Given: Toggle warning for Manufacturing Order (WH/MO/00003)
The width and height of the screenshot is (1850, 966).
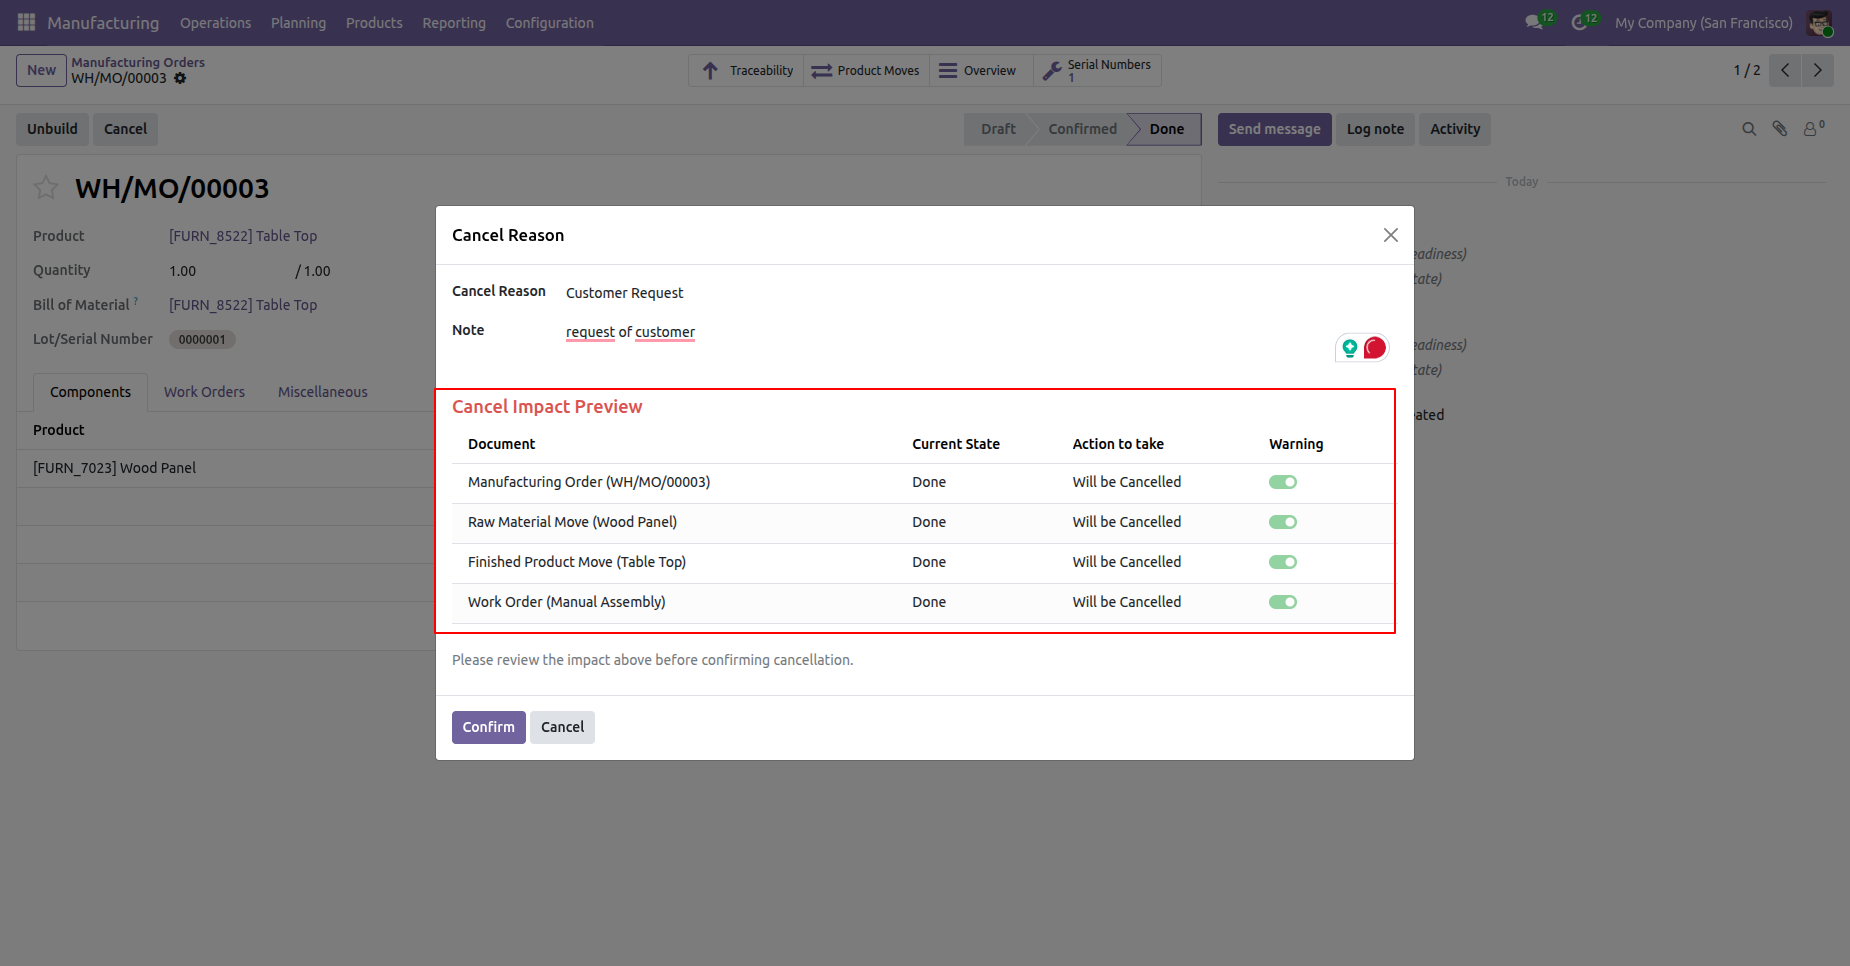Looking at the screenshot, I should [1283, 482].
